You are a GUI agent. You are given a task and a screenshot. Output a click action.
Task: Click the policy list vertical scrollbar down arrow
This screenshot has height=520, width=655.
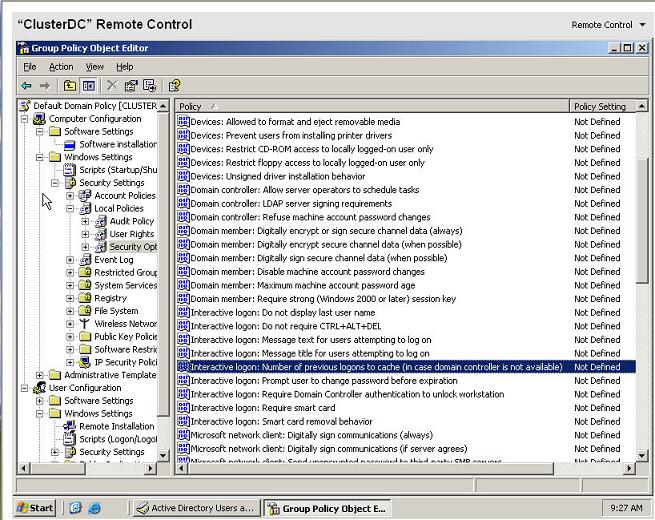tap(642, 455)
